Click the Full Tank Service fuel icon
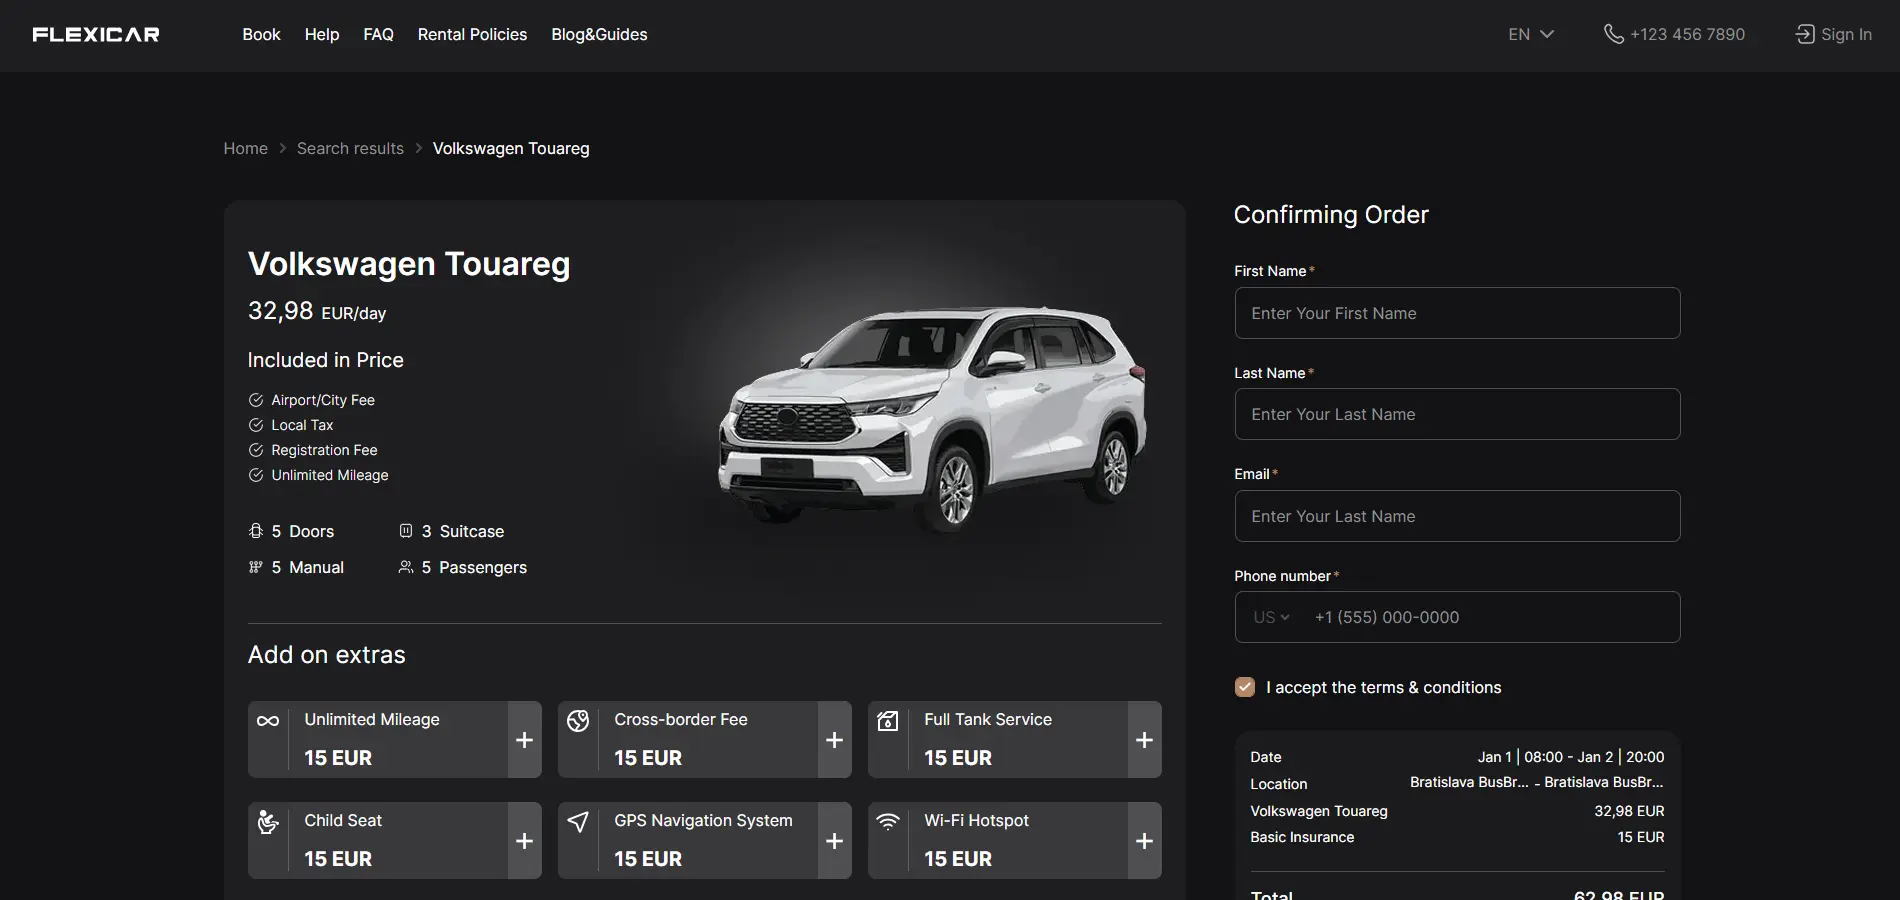1900x900 pixels. [x=888, y=721]
